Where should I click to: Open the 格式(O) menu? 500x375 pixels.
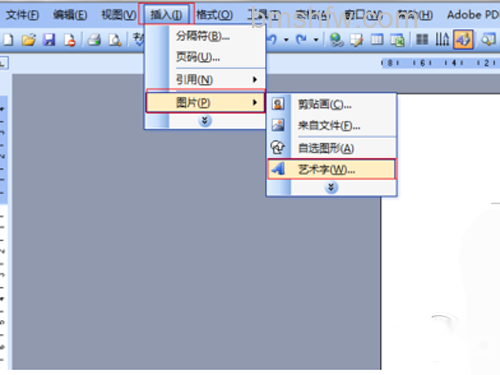click(214, 15)
